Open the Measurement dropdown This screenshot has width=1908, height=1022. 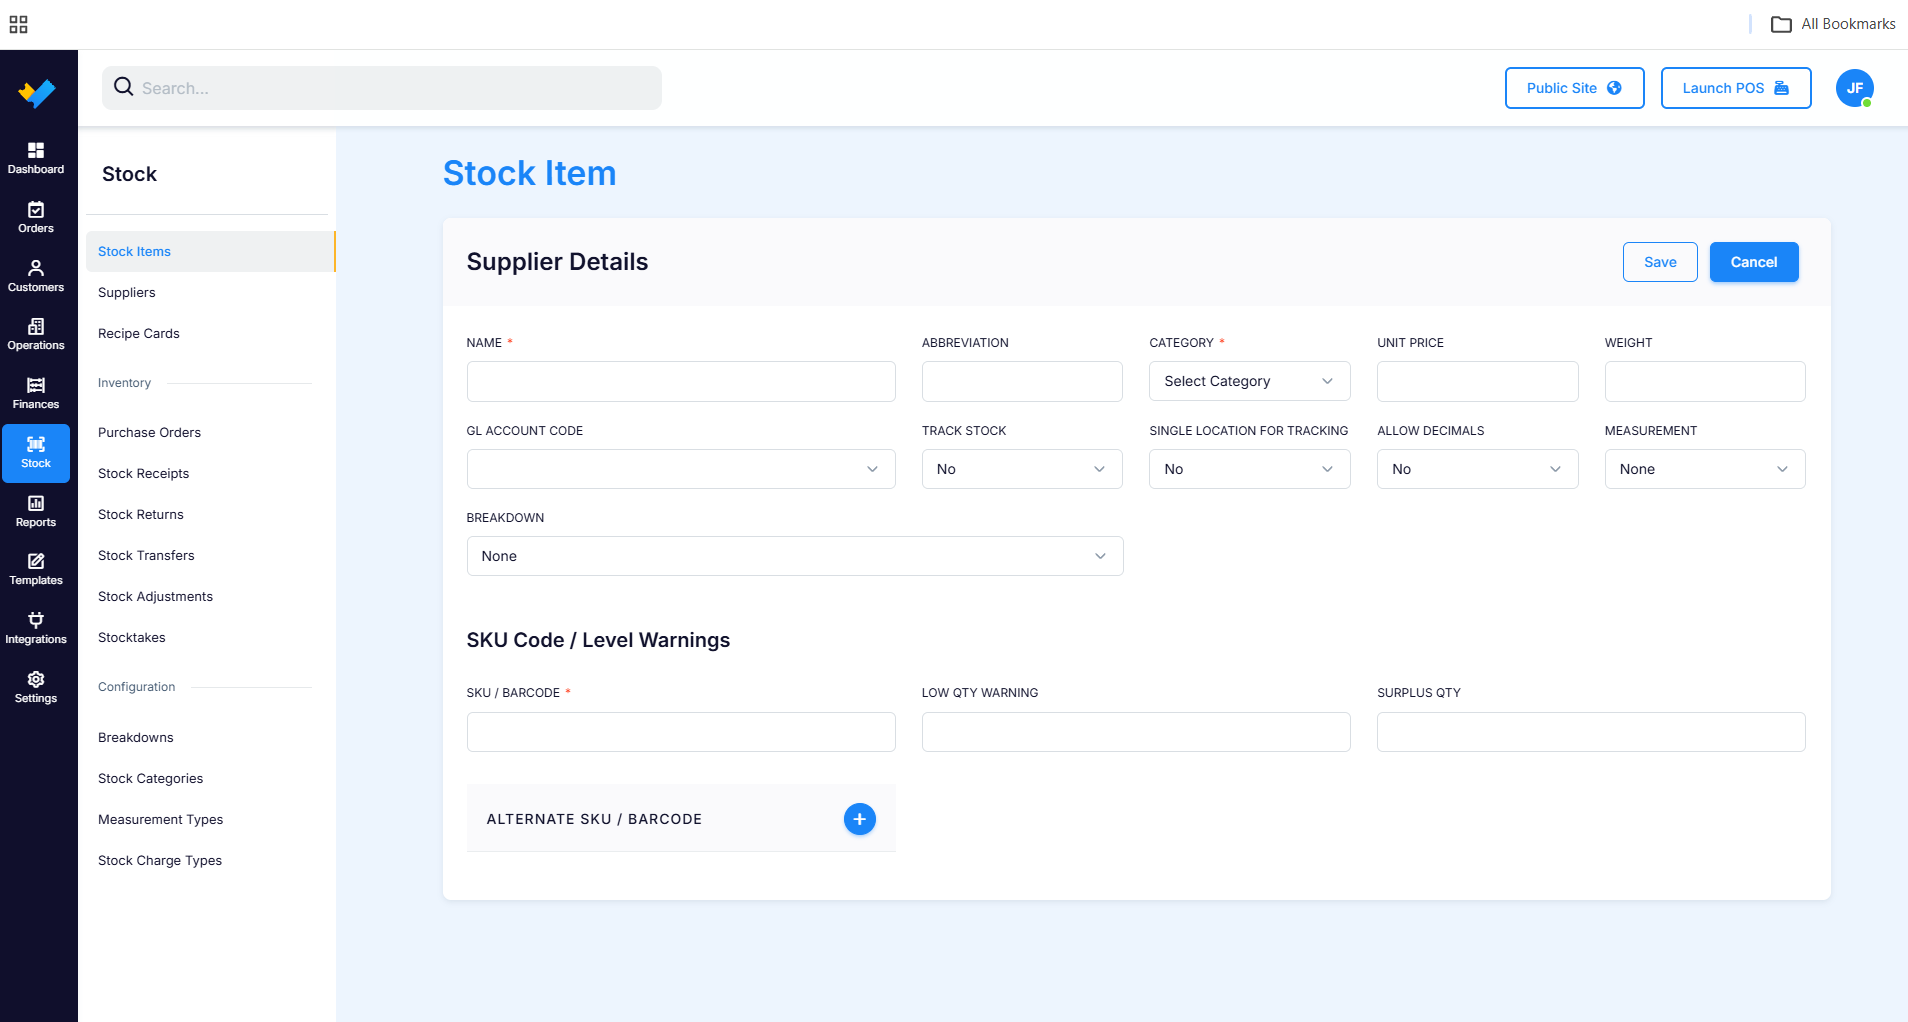click(x=1705, y=469)
